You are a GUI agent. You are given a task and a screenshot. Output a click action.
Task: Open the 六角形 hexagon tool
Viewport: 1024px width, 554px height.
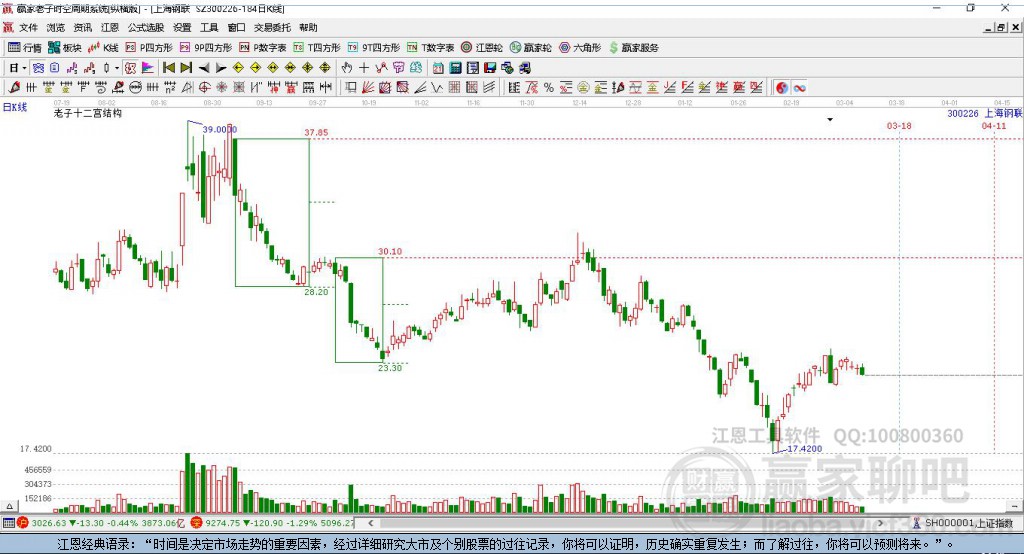click(x=580, y=48)
